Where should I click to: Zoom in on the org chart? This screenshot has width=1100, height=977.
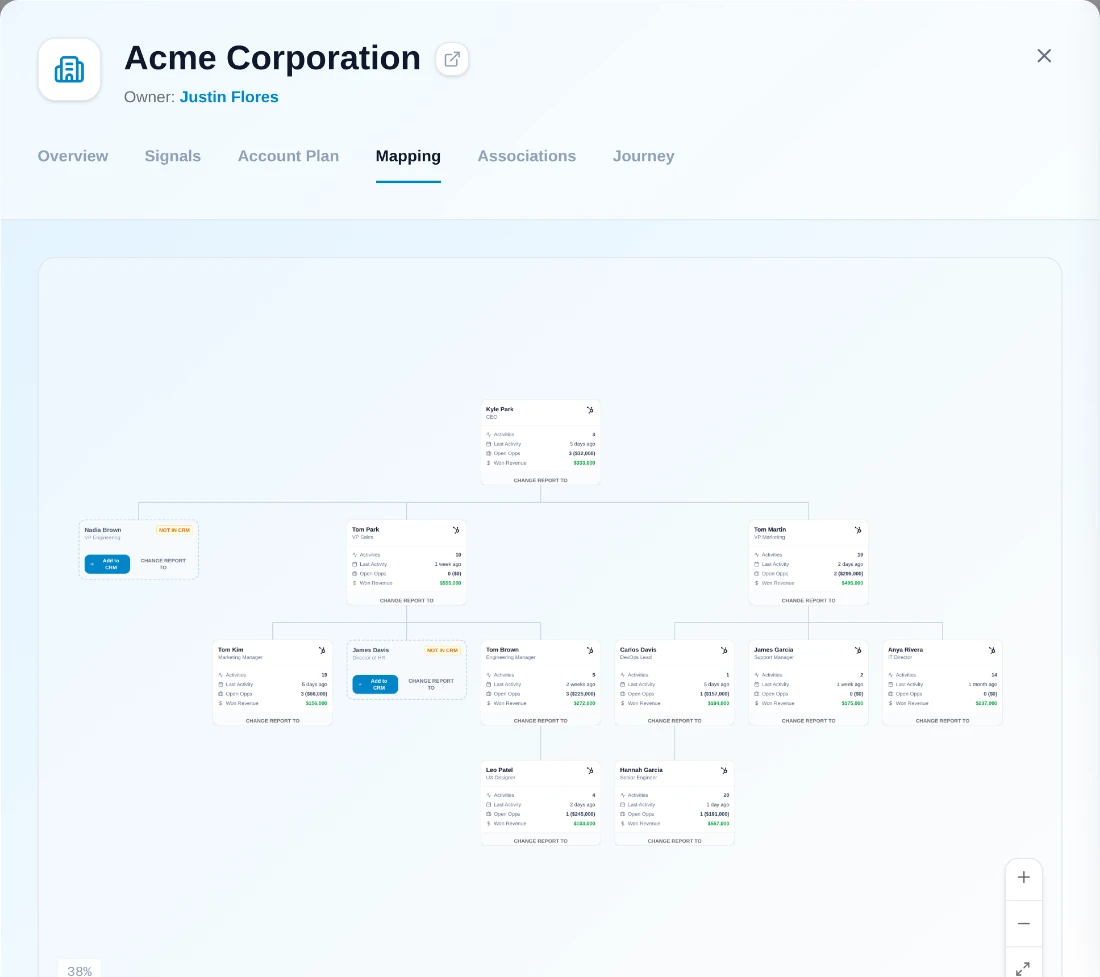click(x=1024, y=877)
